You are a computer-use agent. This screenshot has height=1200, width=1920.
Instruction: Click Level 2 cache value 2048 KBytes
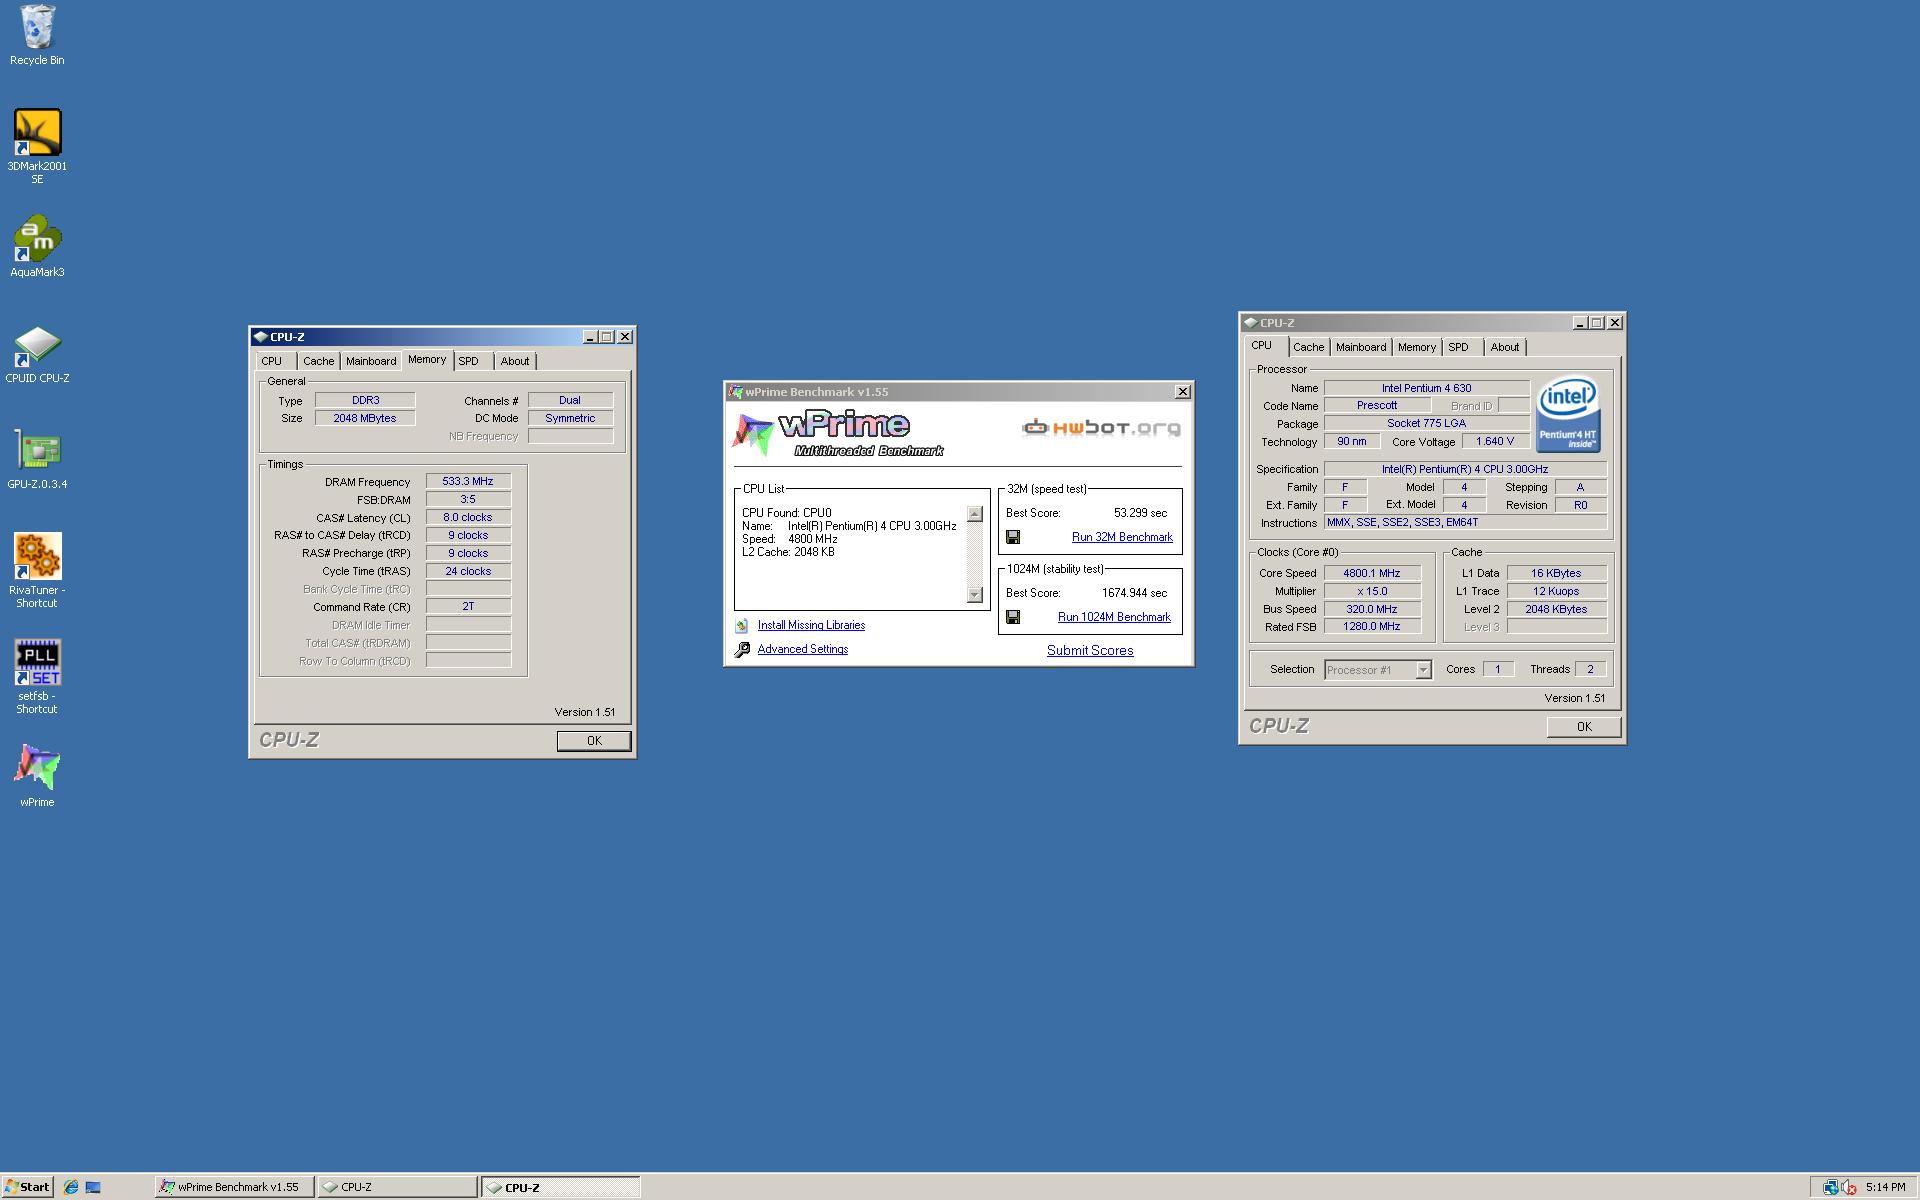1556,610
